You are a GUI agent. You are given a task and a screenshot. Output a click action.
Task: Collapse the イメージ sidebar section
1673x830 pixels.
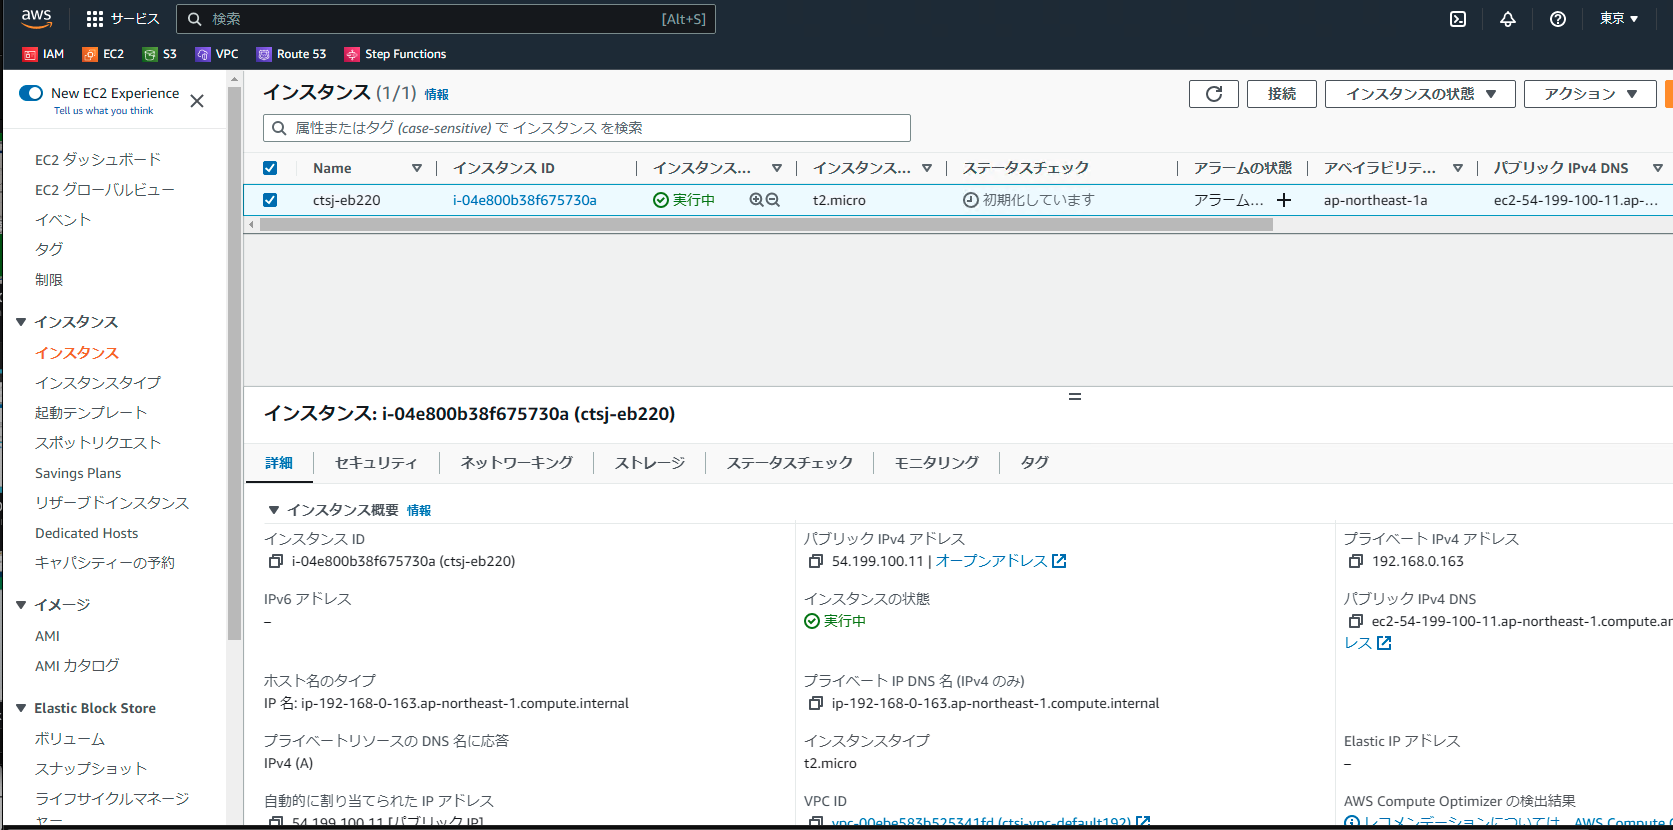click(x=21, y=605)
